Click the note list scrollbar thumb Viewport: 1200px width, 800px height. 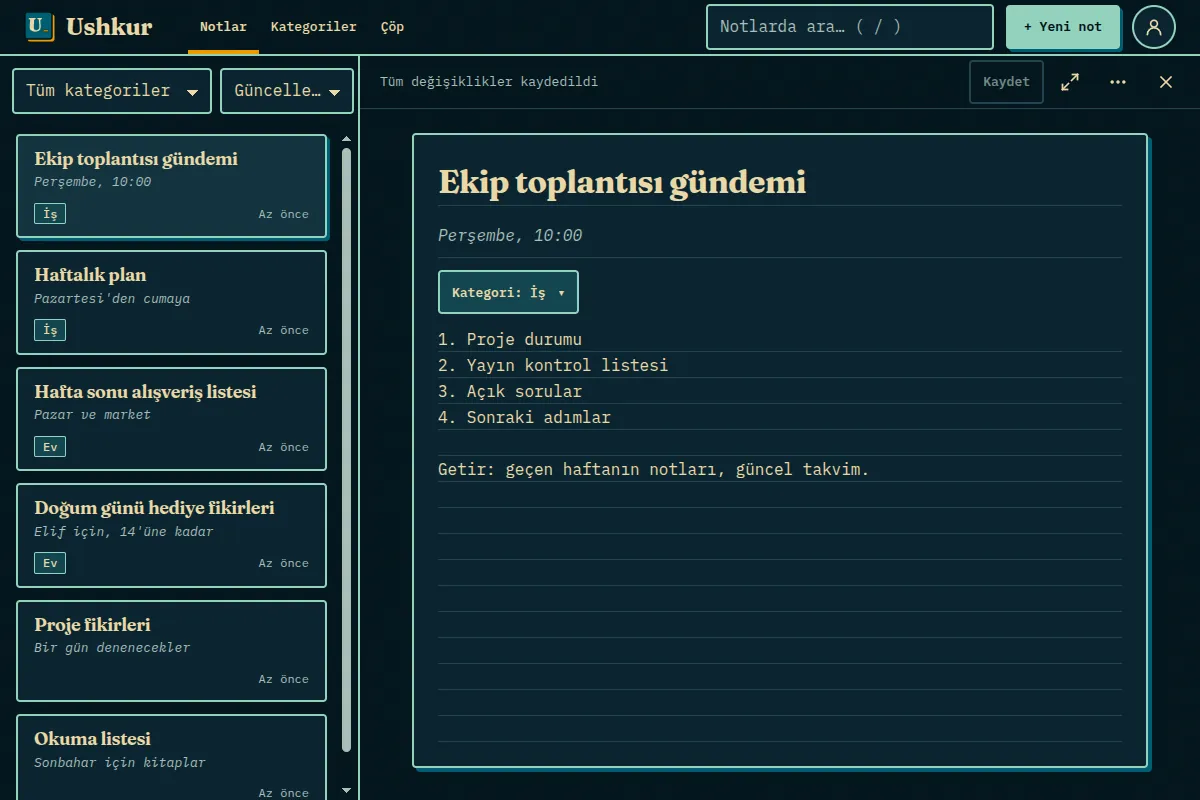tap(346, 450)
